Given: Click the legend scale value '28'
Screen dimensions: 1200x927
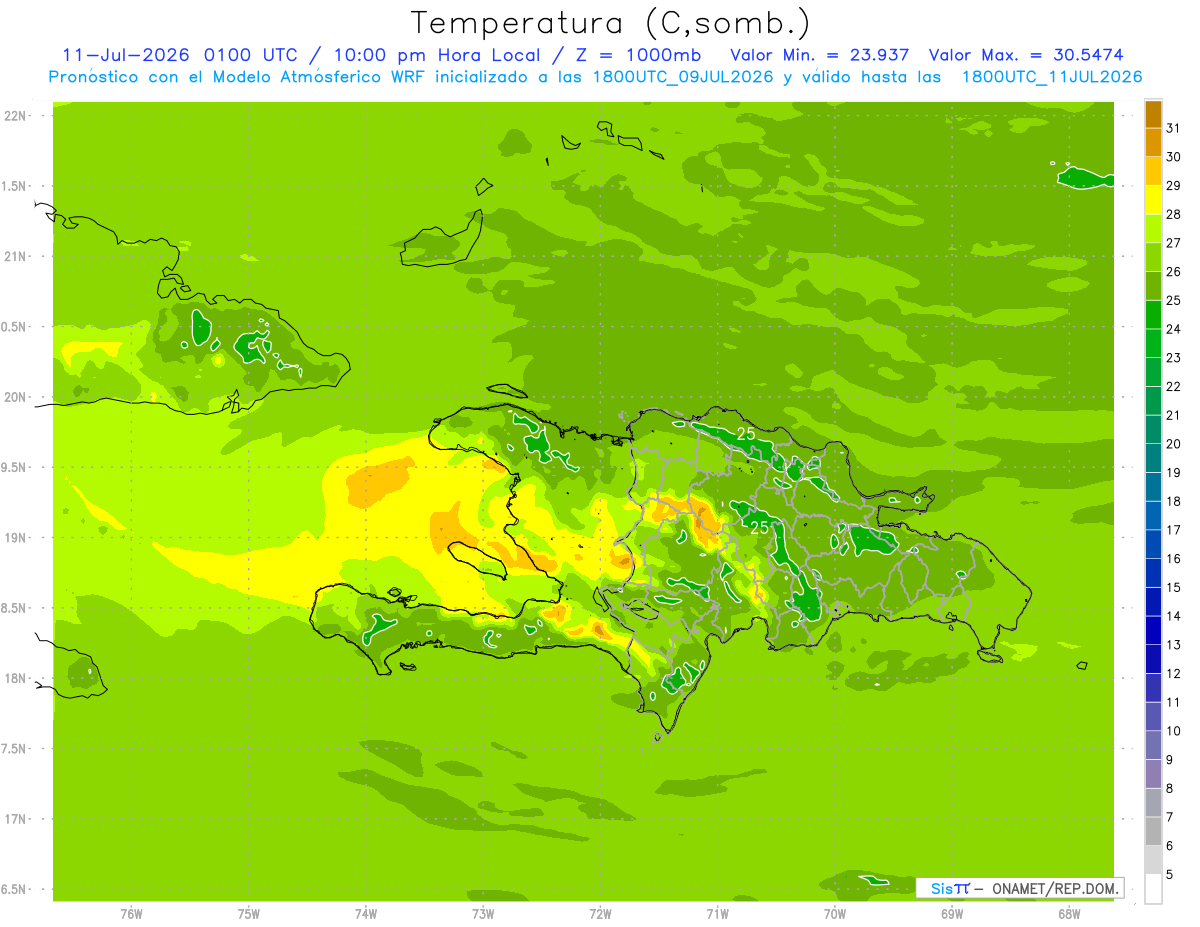Looking at the screenshot, I should pos(1174,214).
